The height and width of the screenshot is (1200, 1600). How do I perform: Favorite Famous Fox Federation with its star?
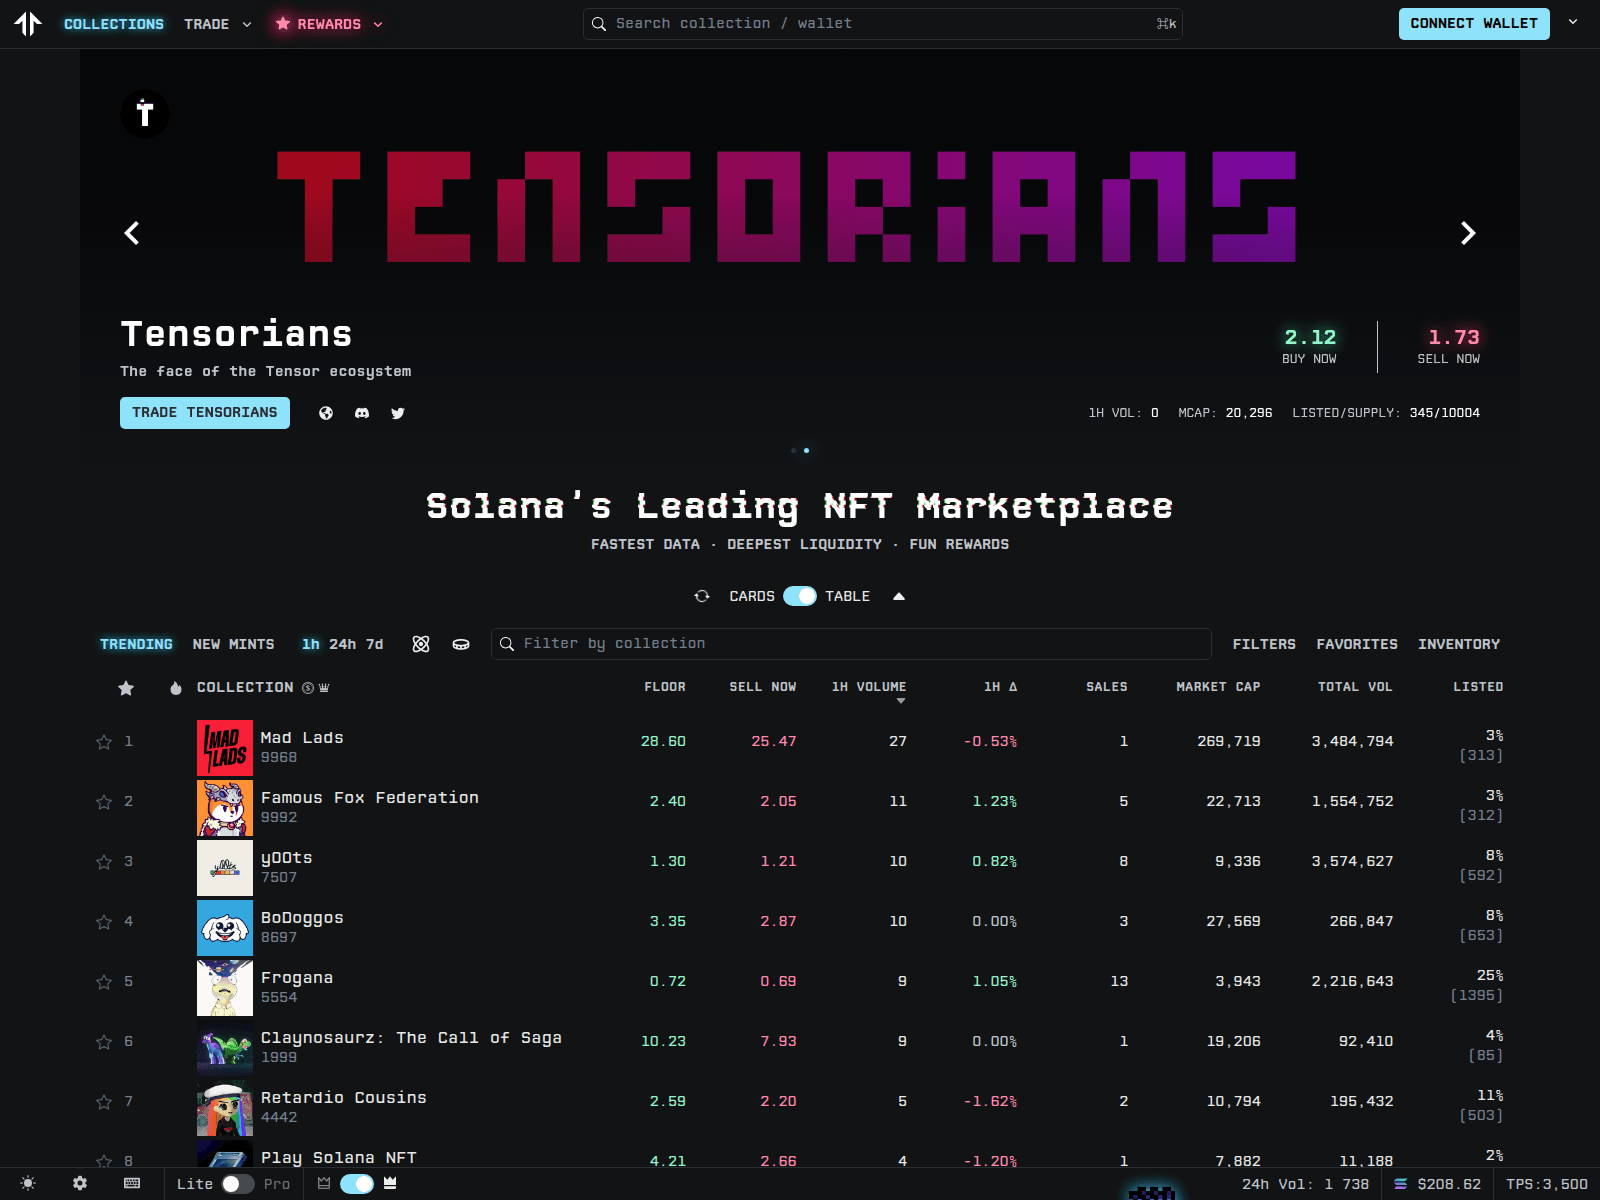pos(104,802)
